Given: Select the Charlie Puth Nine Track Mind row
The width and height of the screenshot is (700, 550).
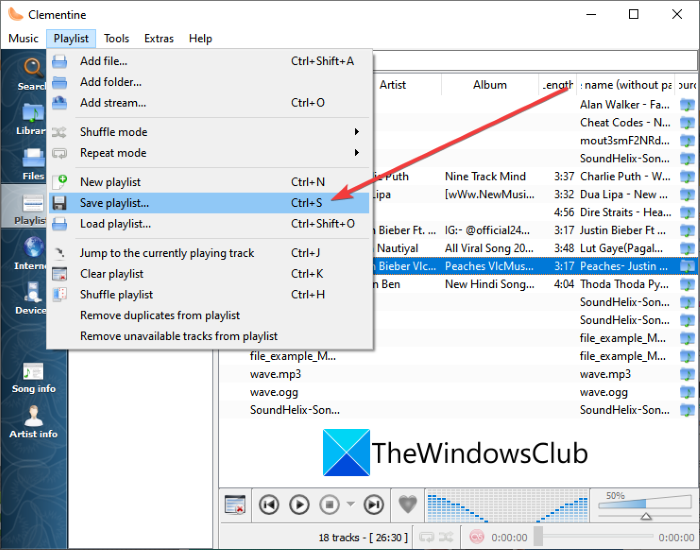Looking at the screenshot, I should tap(534, 176).
